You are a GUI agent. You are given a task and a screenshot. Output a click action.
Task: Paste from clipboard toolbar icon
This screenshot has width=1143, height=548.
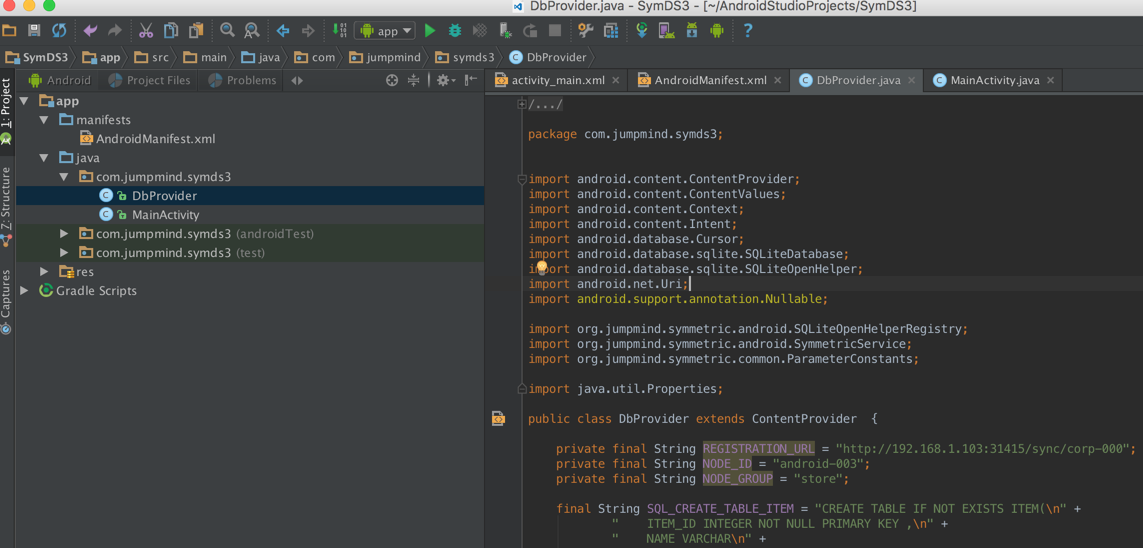pos(195,31)
